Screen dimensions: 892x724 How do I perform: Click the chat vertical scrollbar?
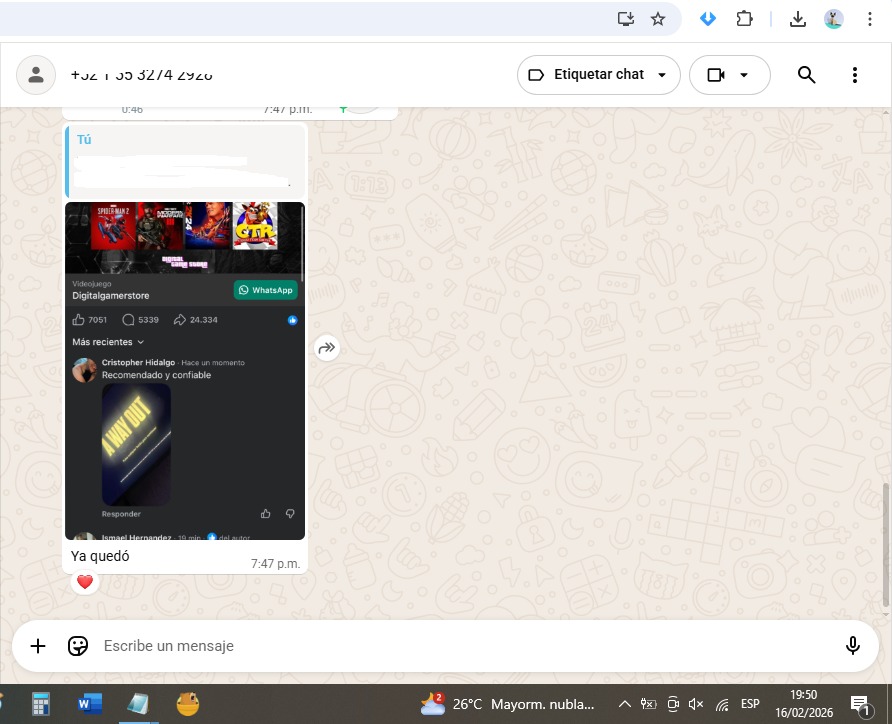885,545
